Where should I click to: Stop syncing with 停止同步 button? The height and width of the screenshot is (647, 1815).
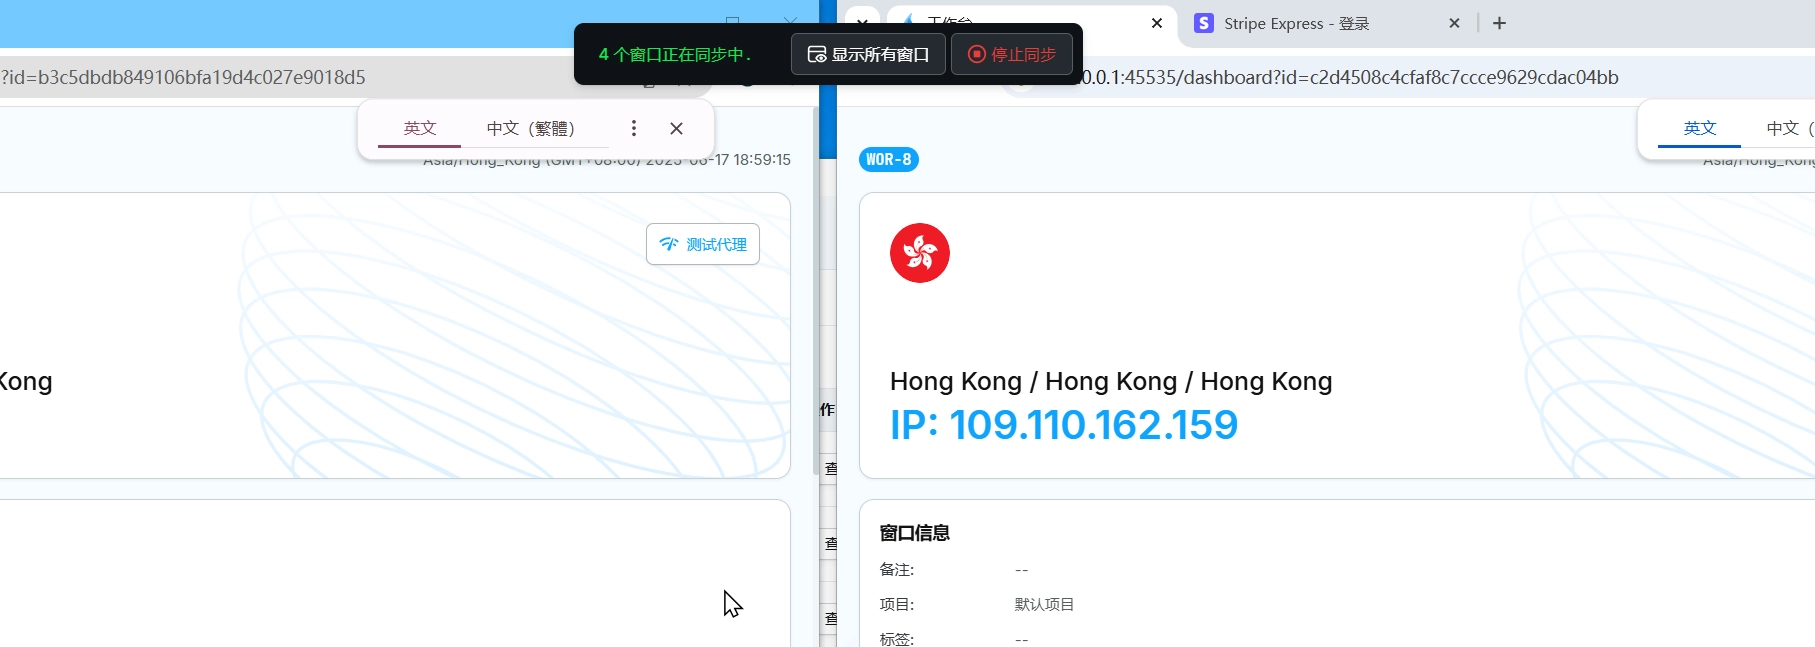[x=1012, y=54]
